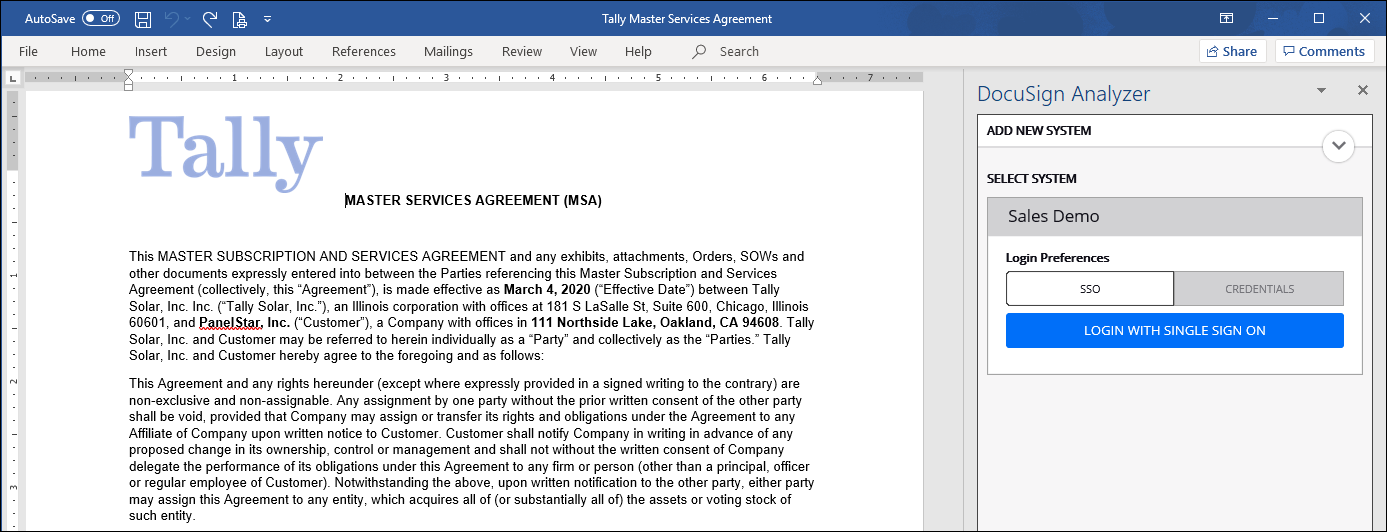Open the References ribbon tab
Viewport: 1387px width, 532px height.
click(363, 52)
